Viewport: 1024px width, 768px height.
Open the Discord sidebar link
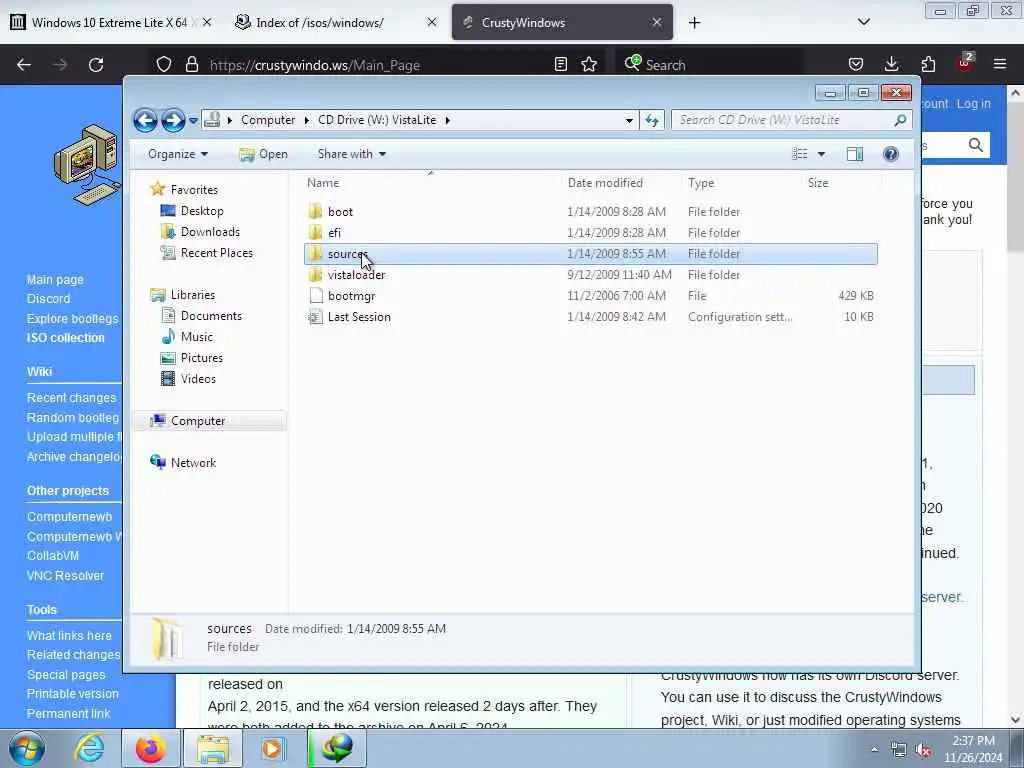pos(48,298)
